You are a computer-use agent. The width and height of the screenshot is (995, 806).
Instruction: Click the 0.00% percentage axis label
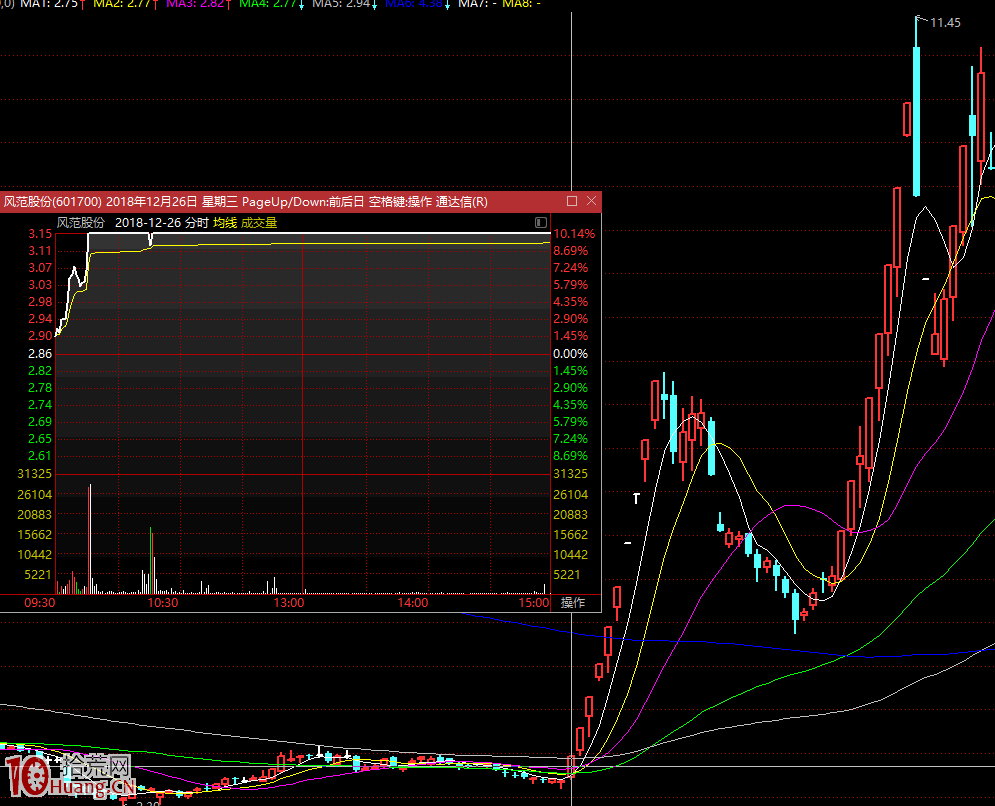coord(570,354)
